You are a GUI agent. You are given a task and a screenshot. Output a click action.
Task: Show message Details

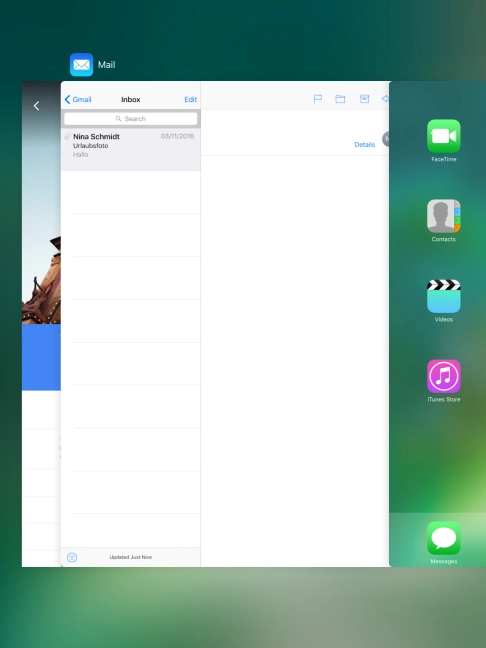[364, 144]
